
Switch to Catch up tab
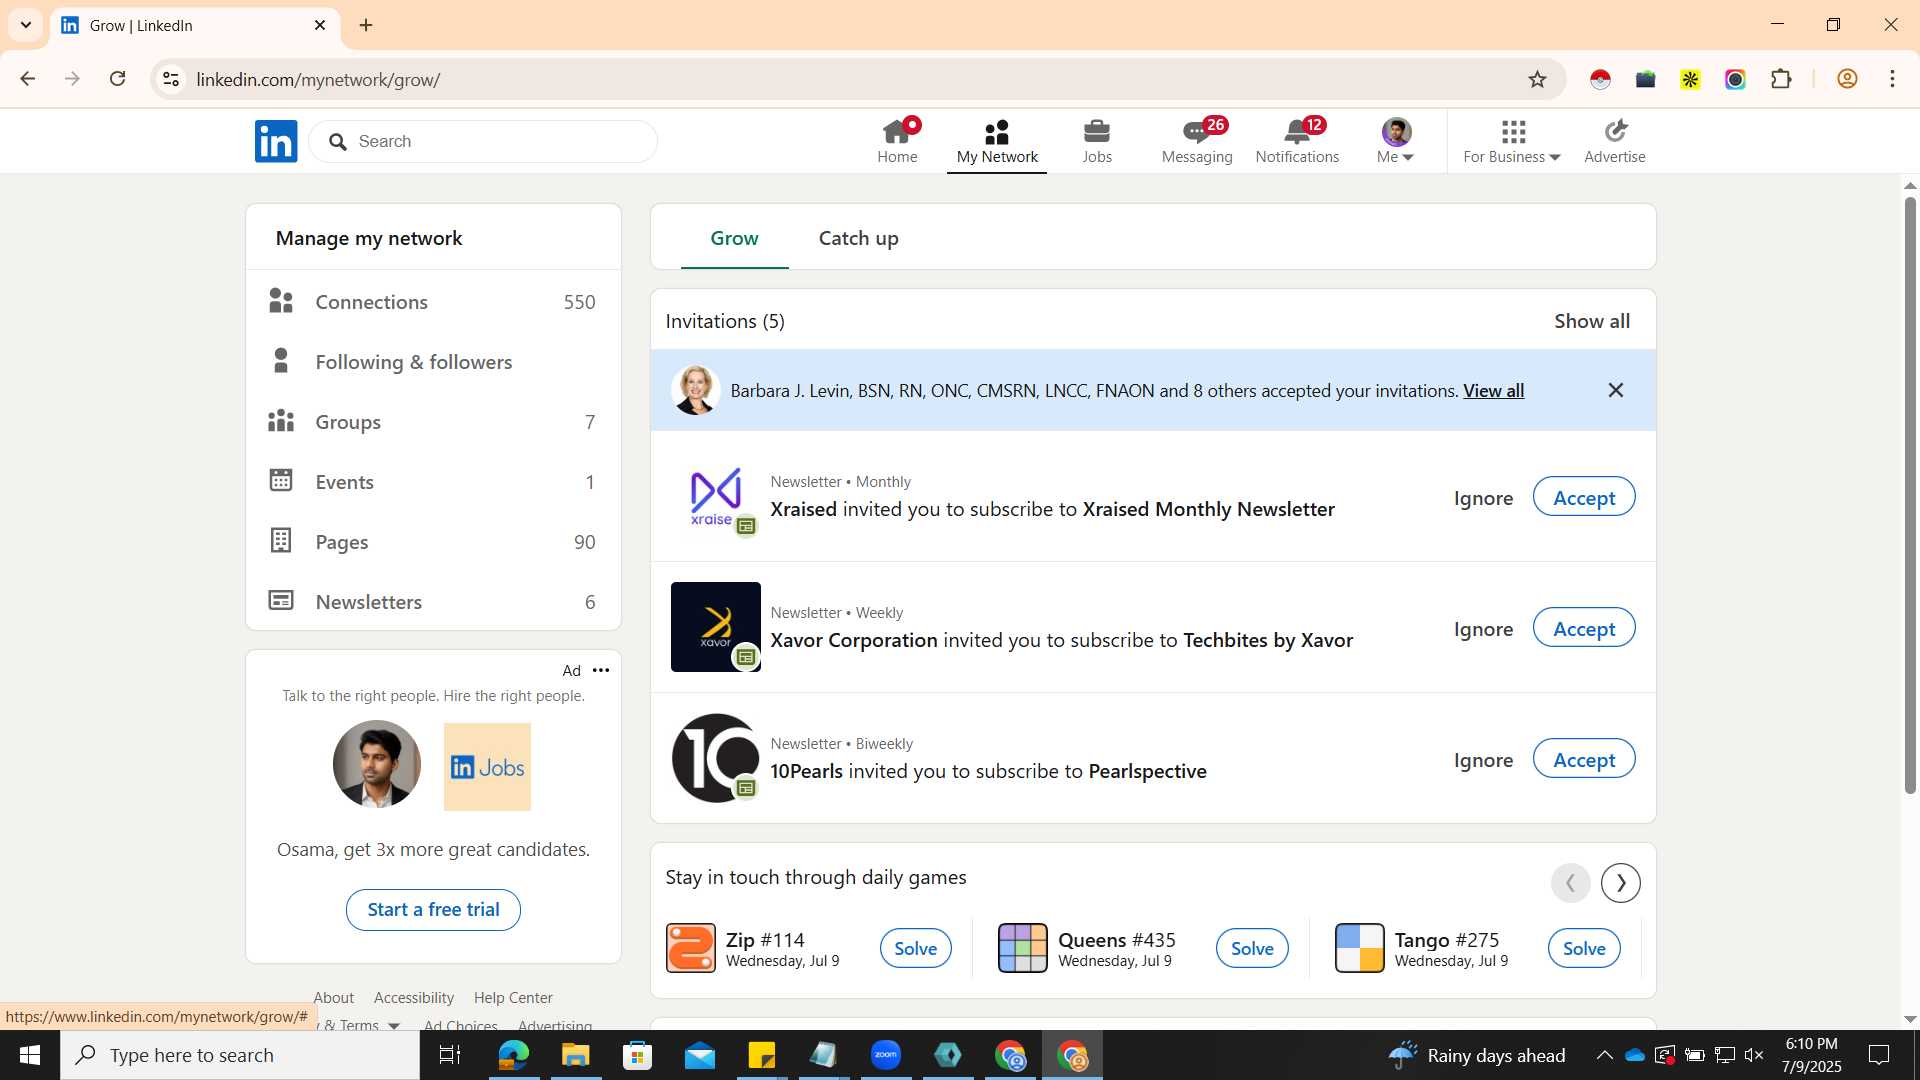click(x=858, y=238)
